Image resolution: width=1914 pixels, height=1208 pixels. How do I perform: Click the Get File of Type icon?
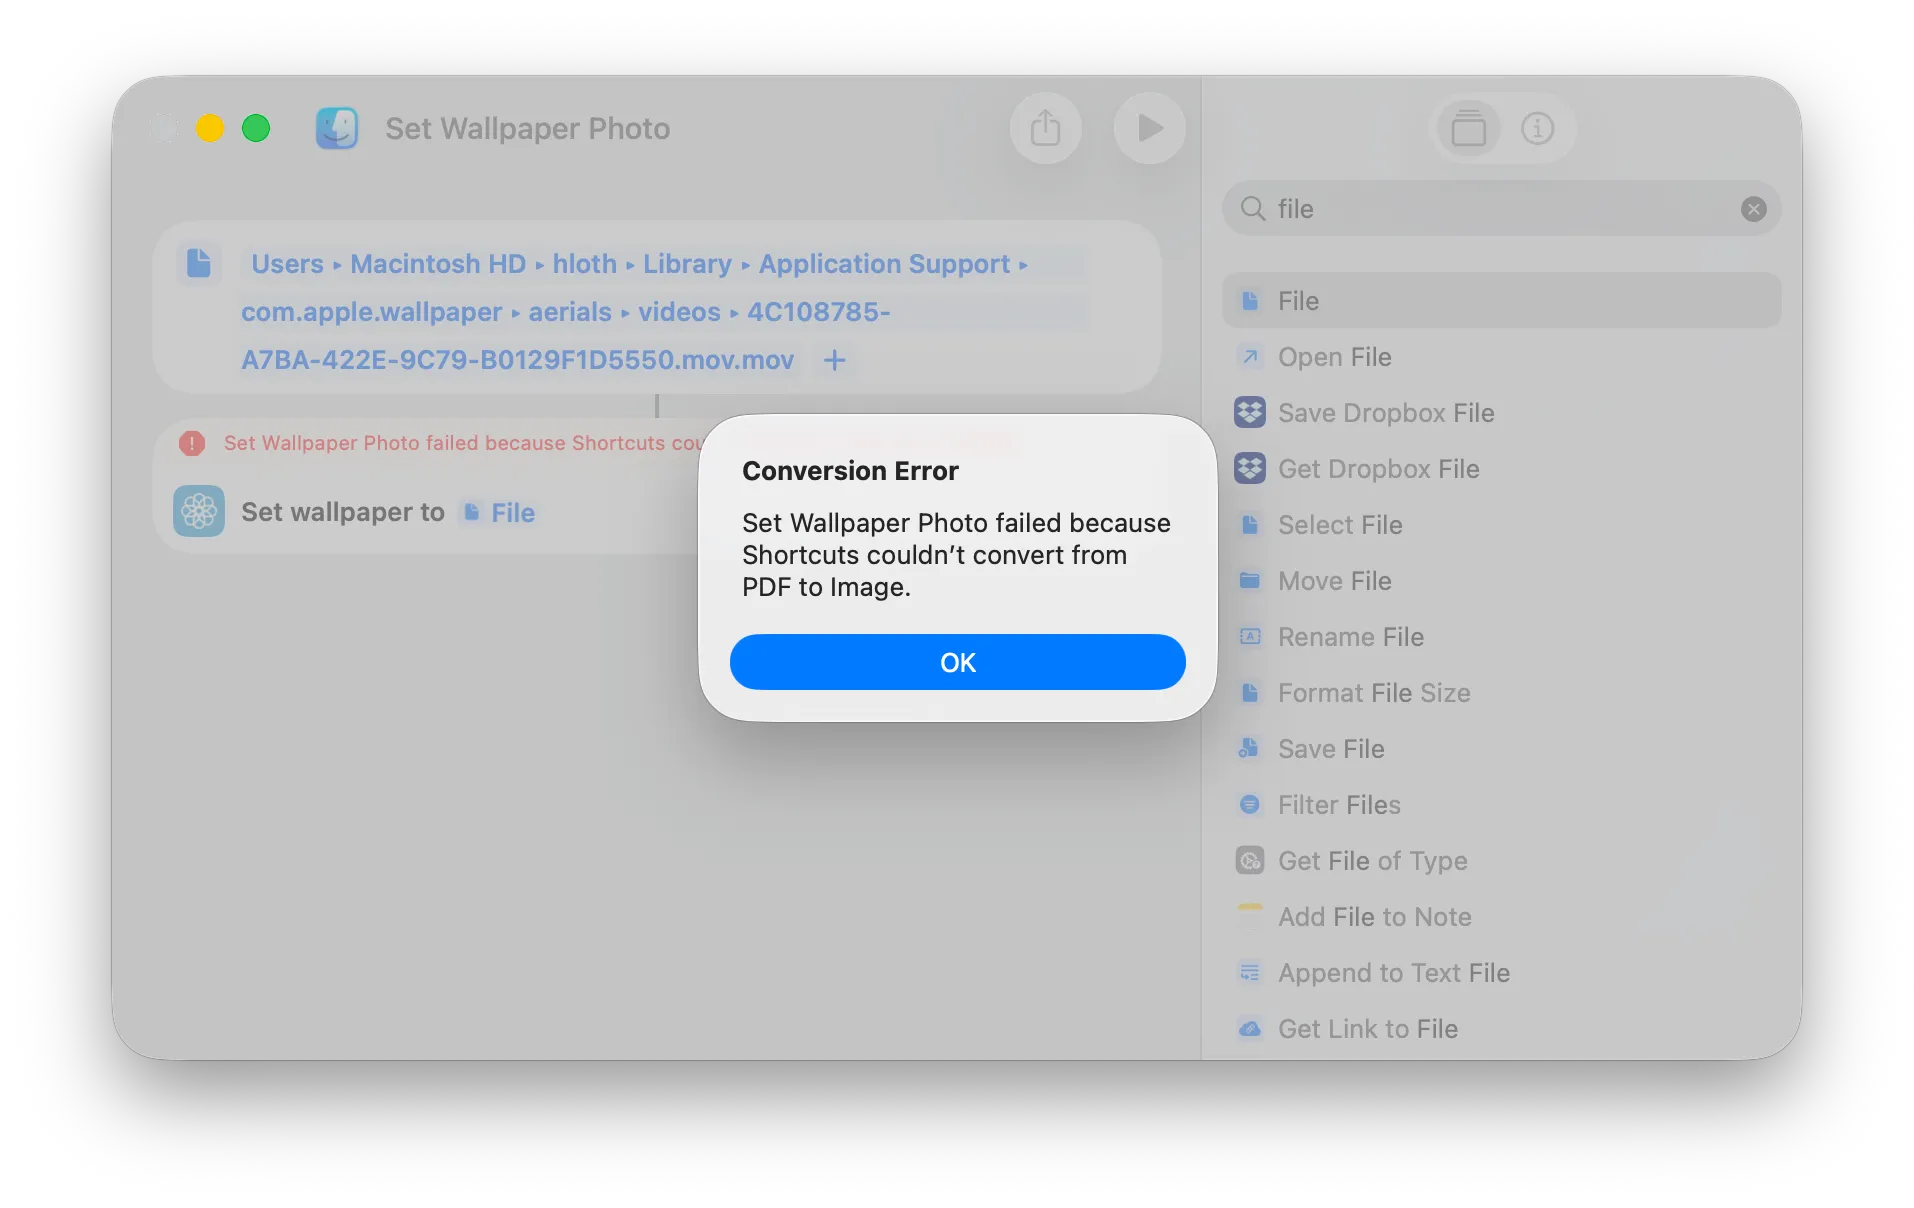tap(1249, 861)
